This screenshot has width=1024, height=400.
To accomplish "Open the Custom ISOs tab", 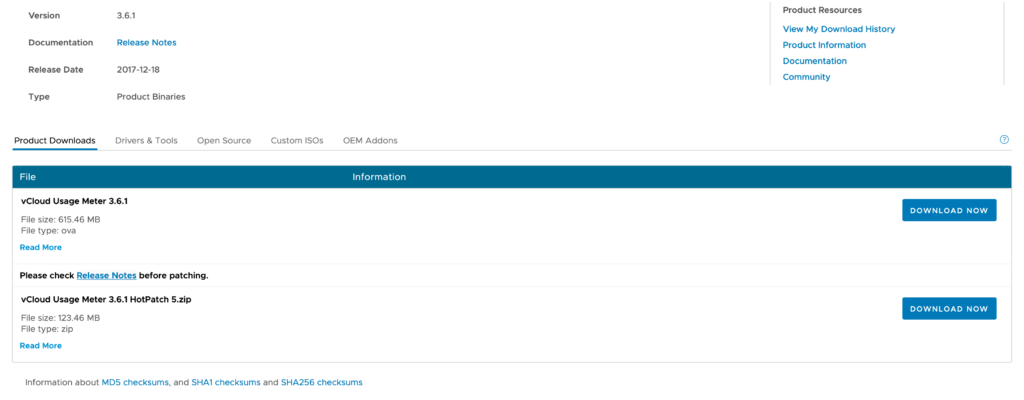I will (x=297, y=141).
